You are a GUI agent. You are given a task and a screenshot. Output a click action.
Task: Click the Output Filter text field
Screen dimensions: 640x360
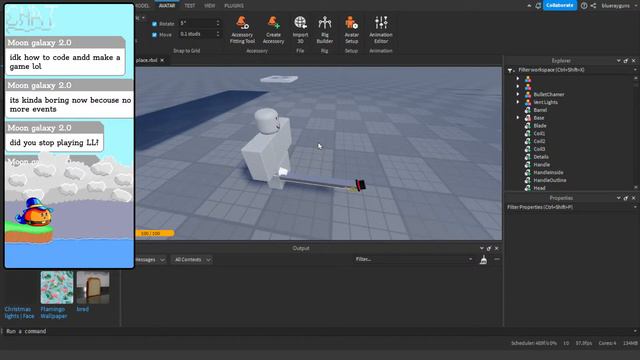point(411,259)
